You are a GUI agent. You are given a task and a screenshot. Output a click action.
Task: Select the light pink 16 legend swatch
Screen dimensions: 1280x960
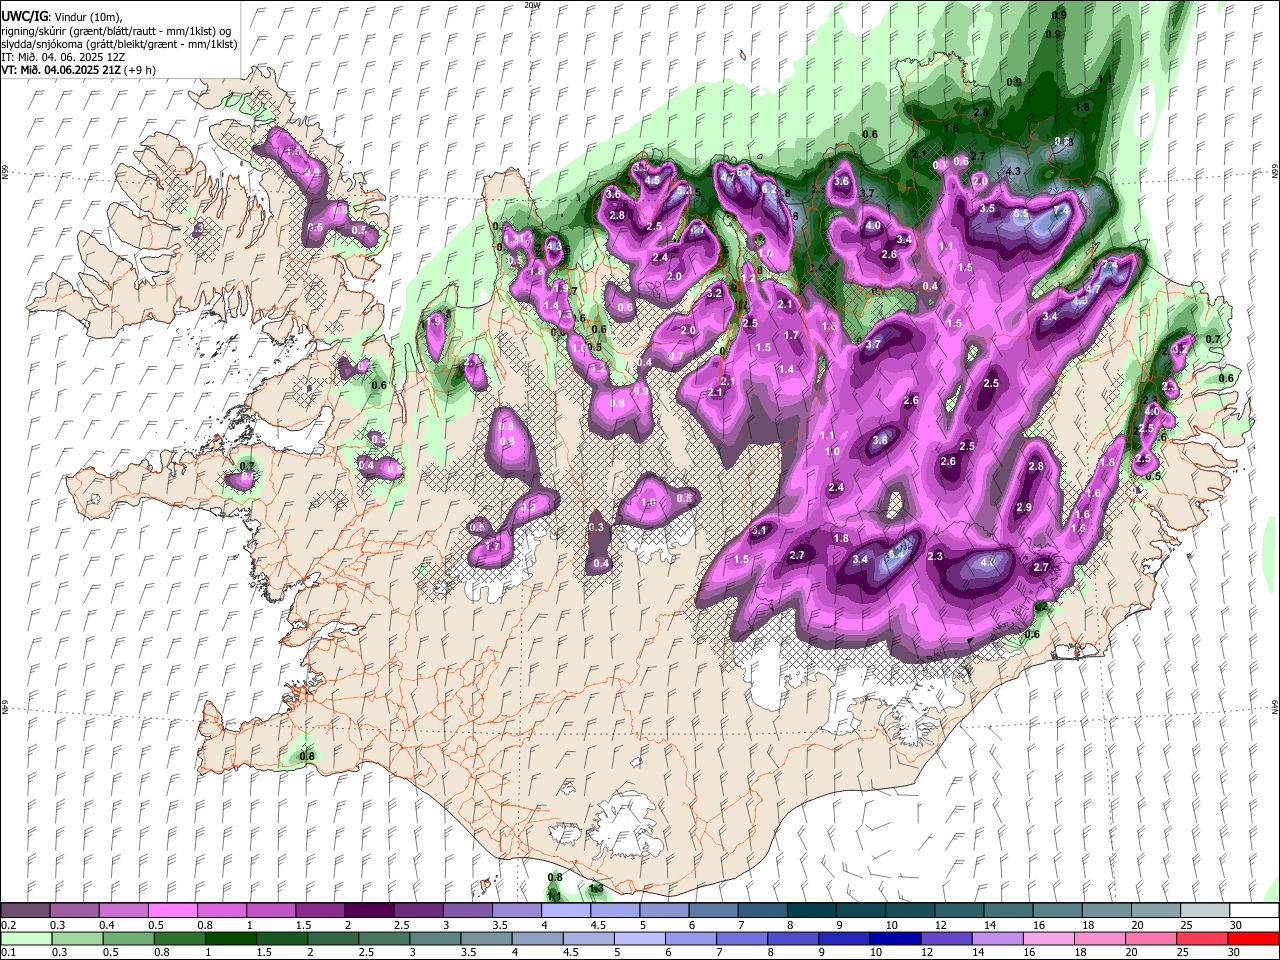[x=1048, y=939]
